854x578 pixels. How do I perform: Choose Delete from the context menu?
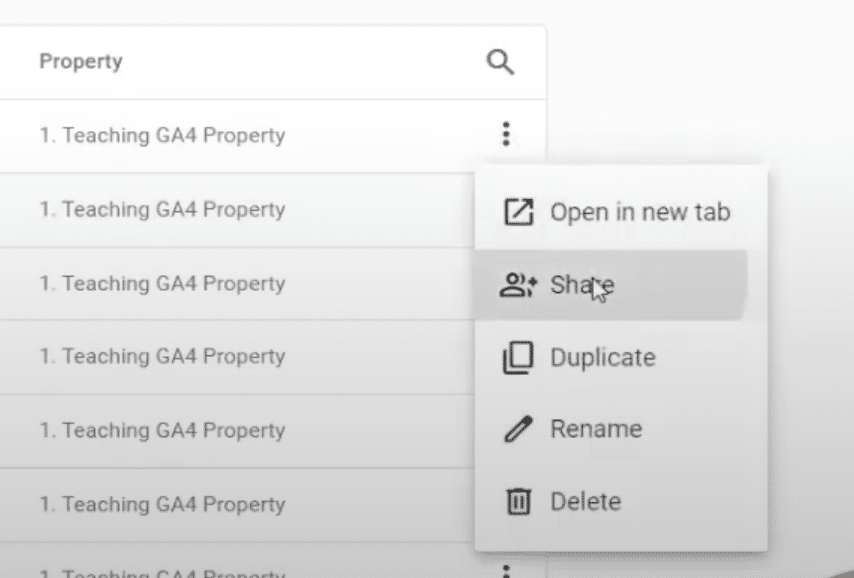point(587,501)
